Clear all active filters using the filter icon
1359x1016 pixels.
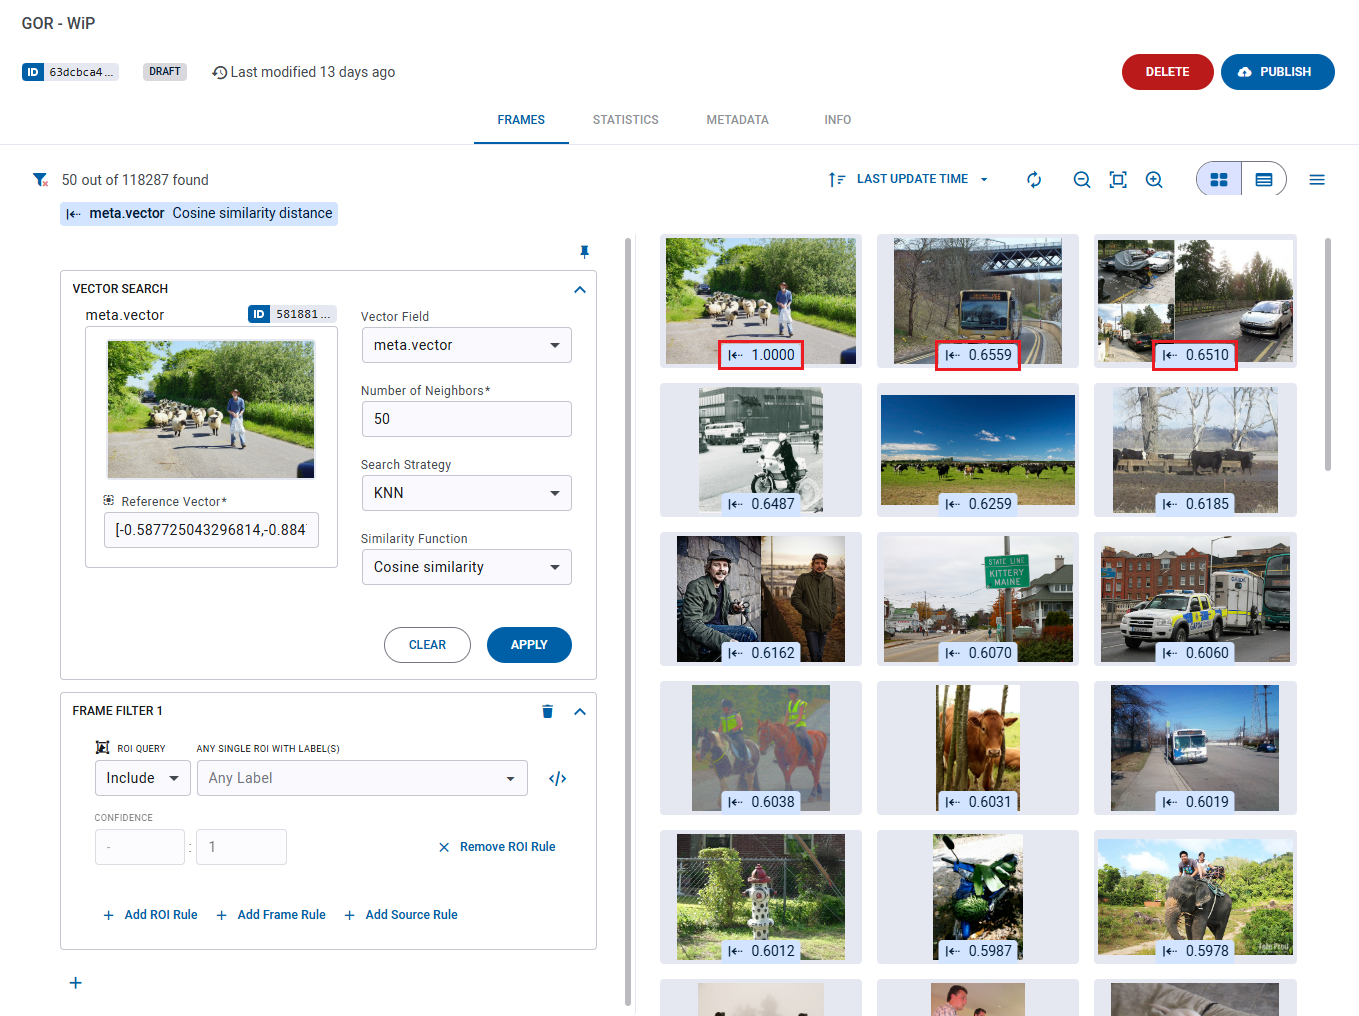point(40,179)
